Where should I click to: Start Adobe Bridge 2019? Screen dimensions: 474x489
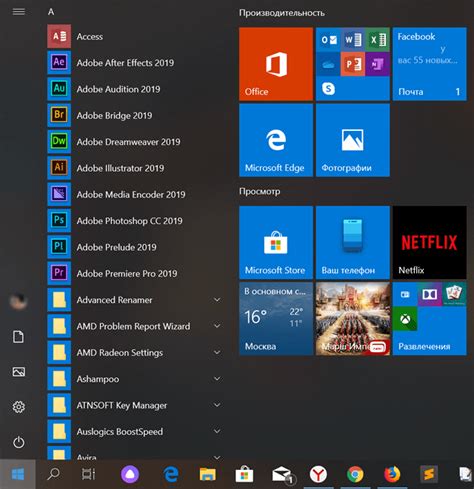(x=135, y=115)
